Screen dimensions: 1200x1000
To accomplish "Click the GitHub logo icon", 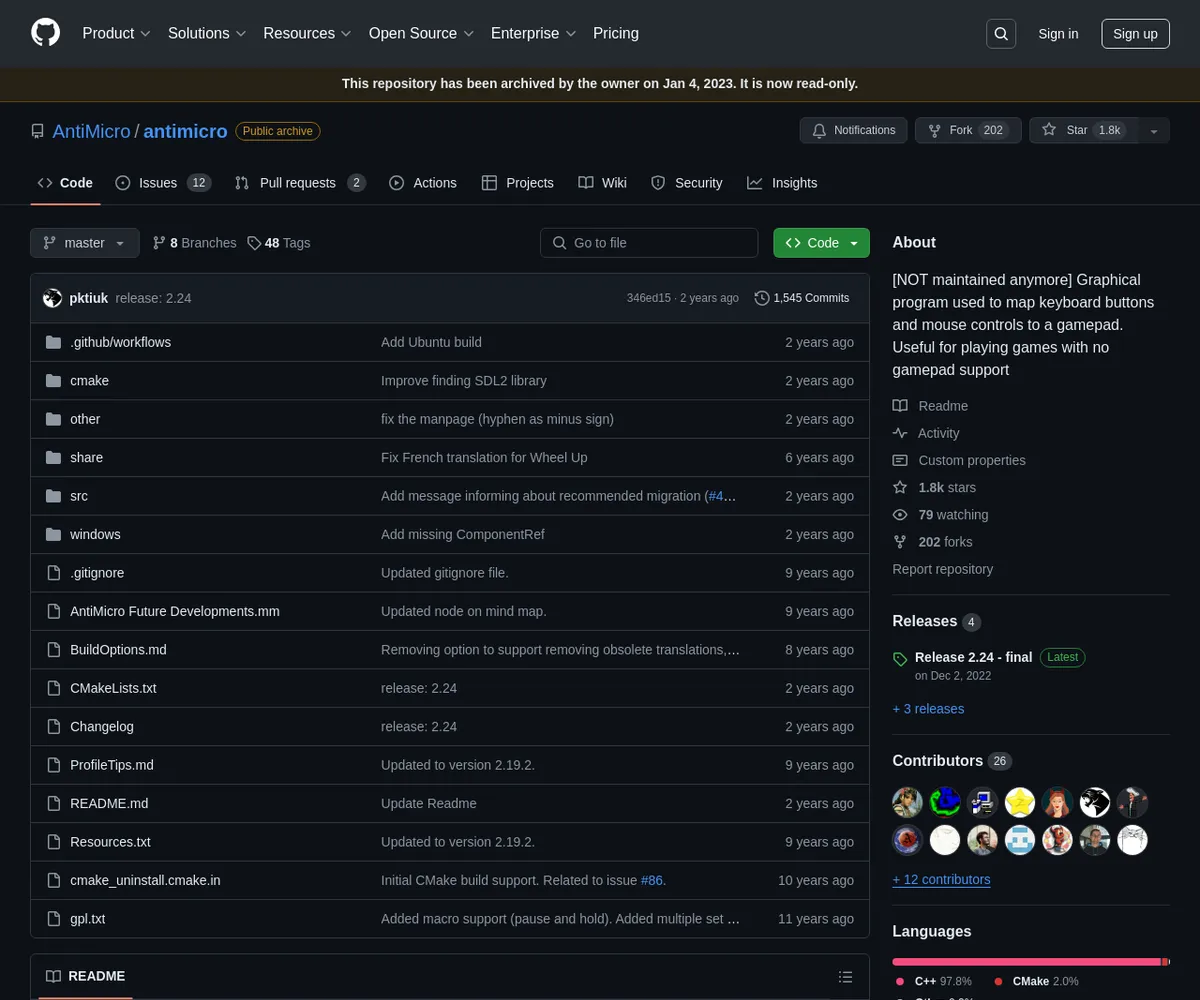I will coord(46,33).
